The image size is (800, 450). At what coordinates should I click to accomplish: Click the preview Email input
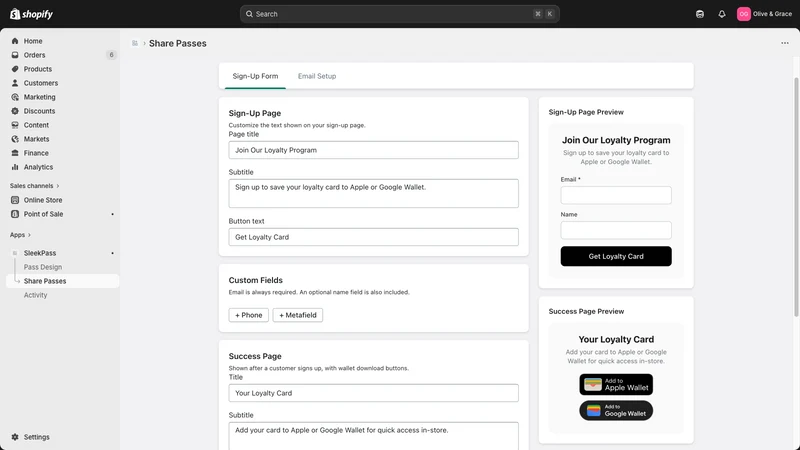point(616,195)
